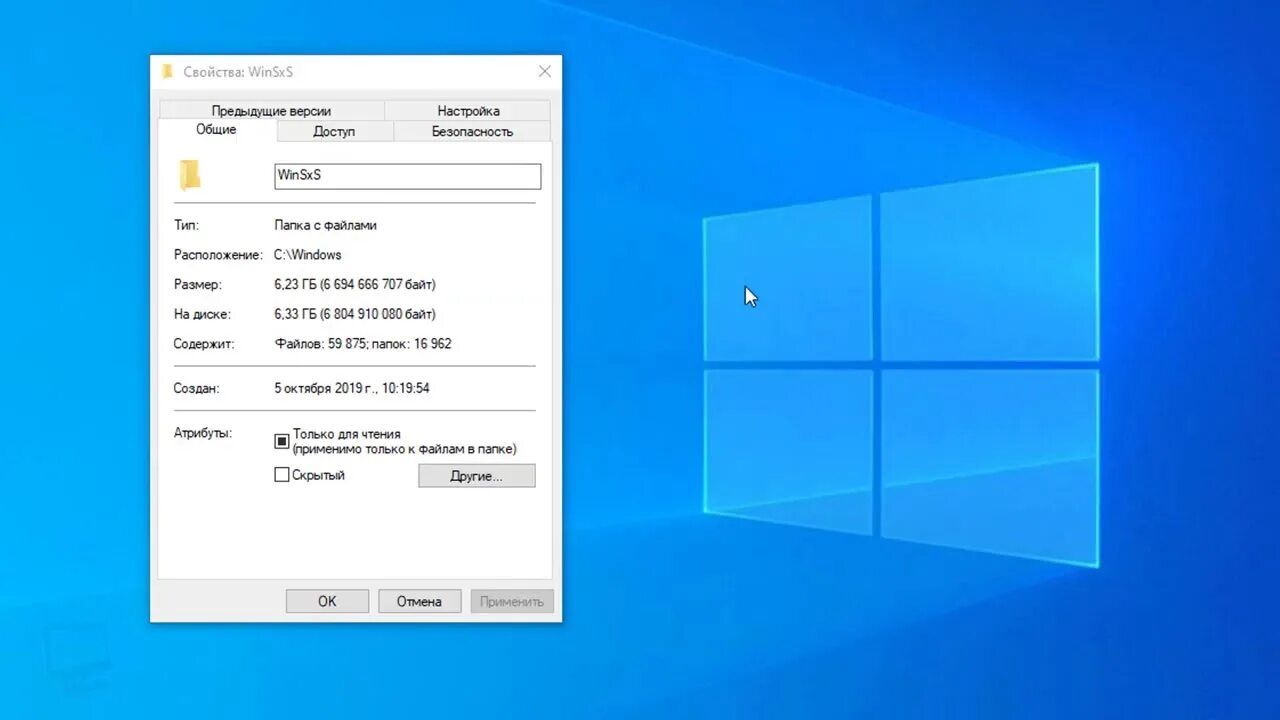
Task: Toggle the read-only attribute checkbox
Action: coord(282,441)
